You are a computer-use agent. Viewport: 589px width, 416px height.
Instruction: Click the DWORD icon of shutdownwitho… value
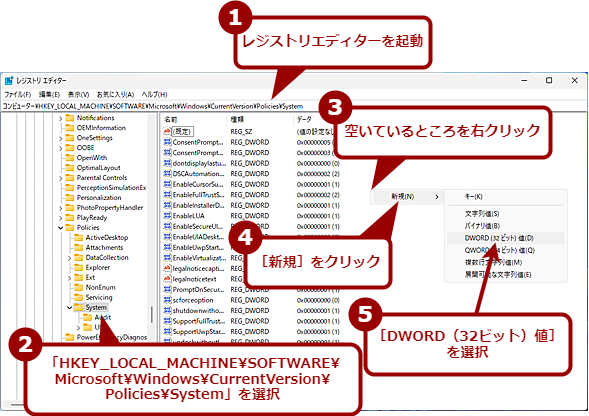pyautogui.click(x=168, y=310)
